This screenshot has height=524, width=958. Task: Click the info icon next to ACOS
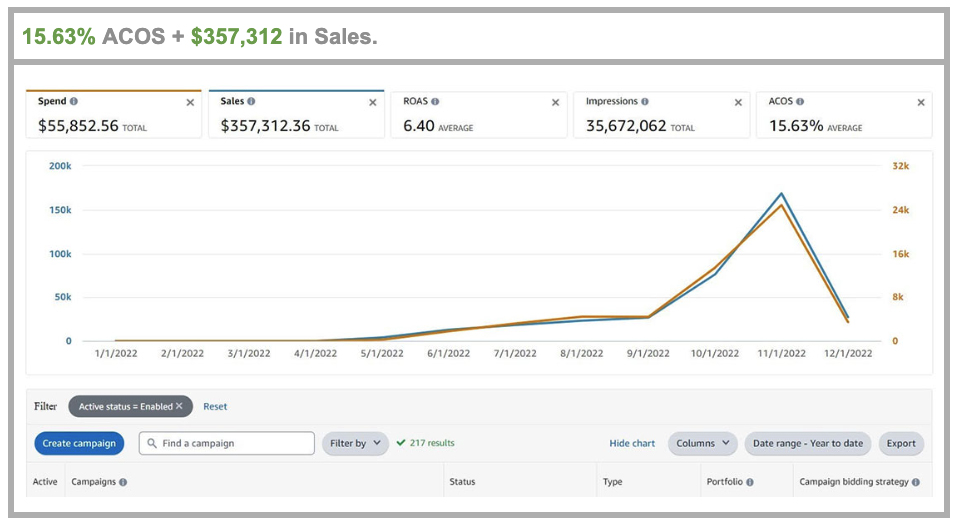[x=802, y=102]
